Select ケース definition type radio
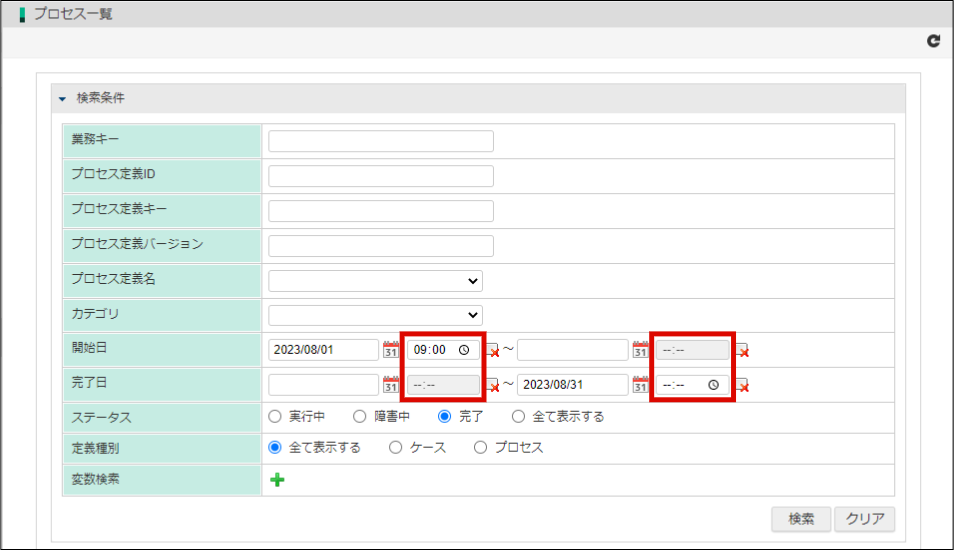954x550 pixels. coord(395,448)
